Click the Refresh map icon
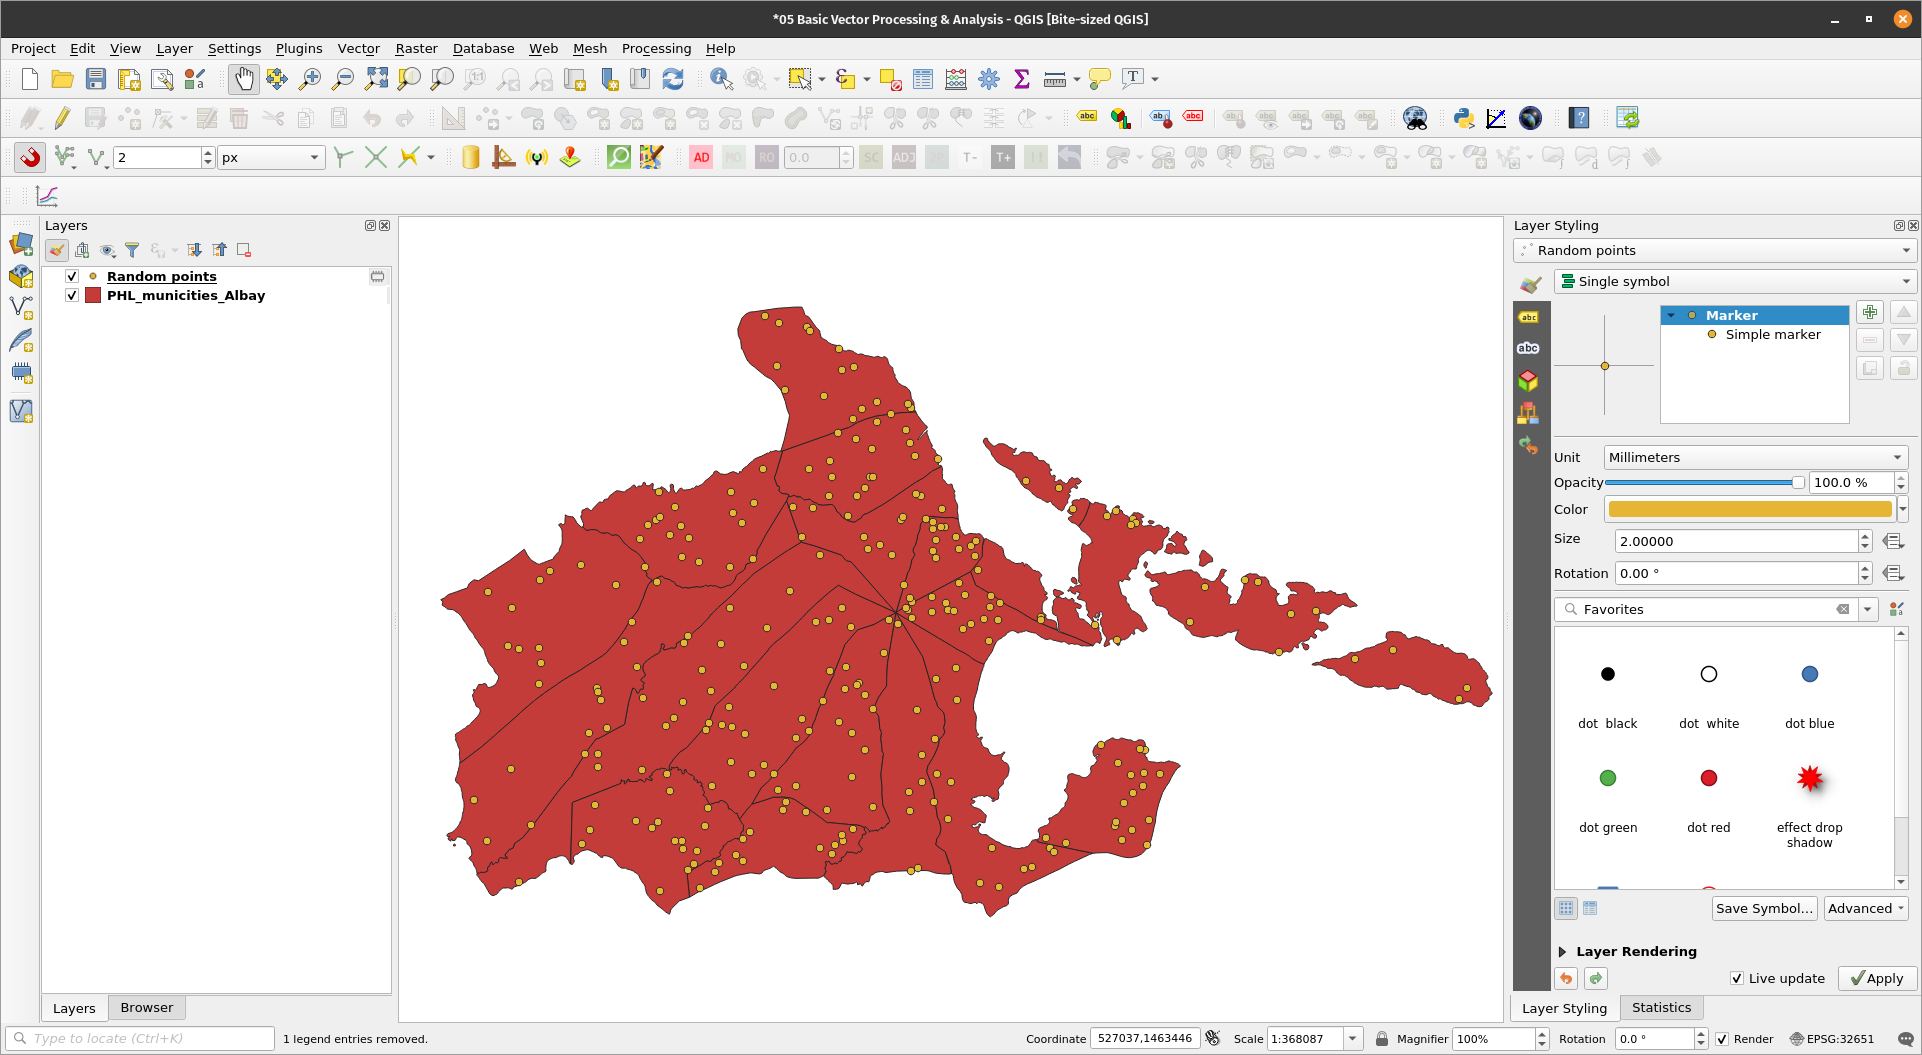1922x1055 pixels. 673,79
